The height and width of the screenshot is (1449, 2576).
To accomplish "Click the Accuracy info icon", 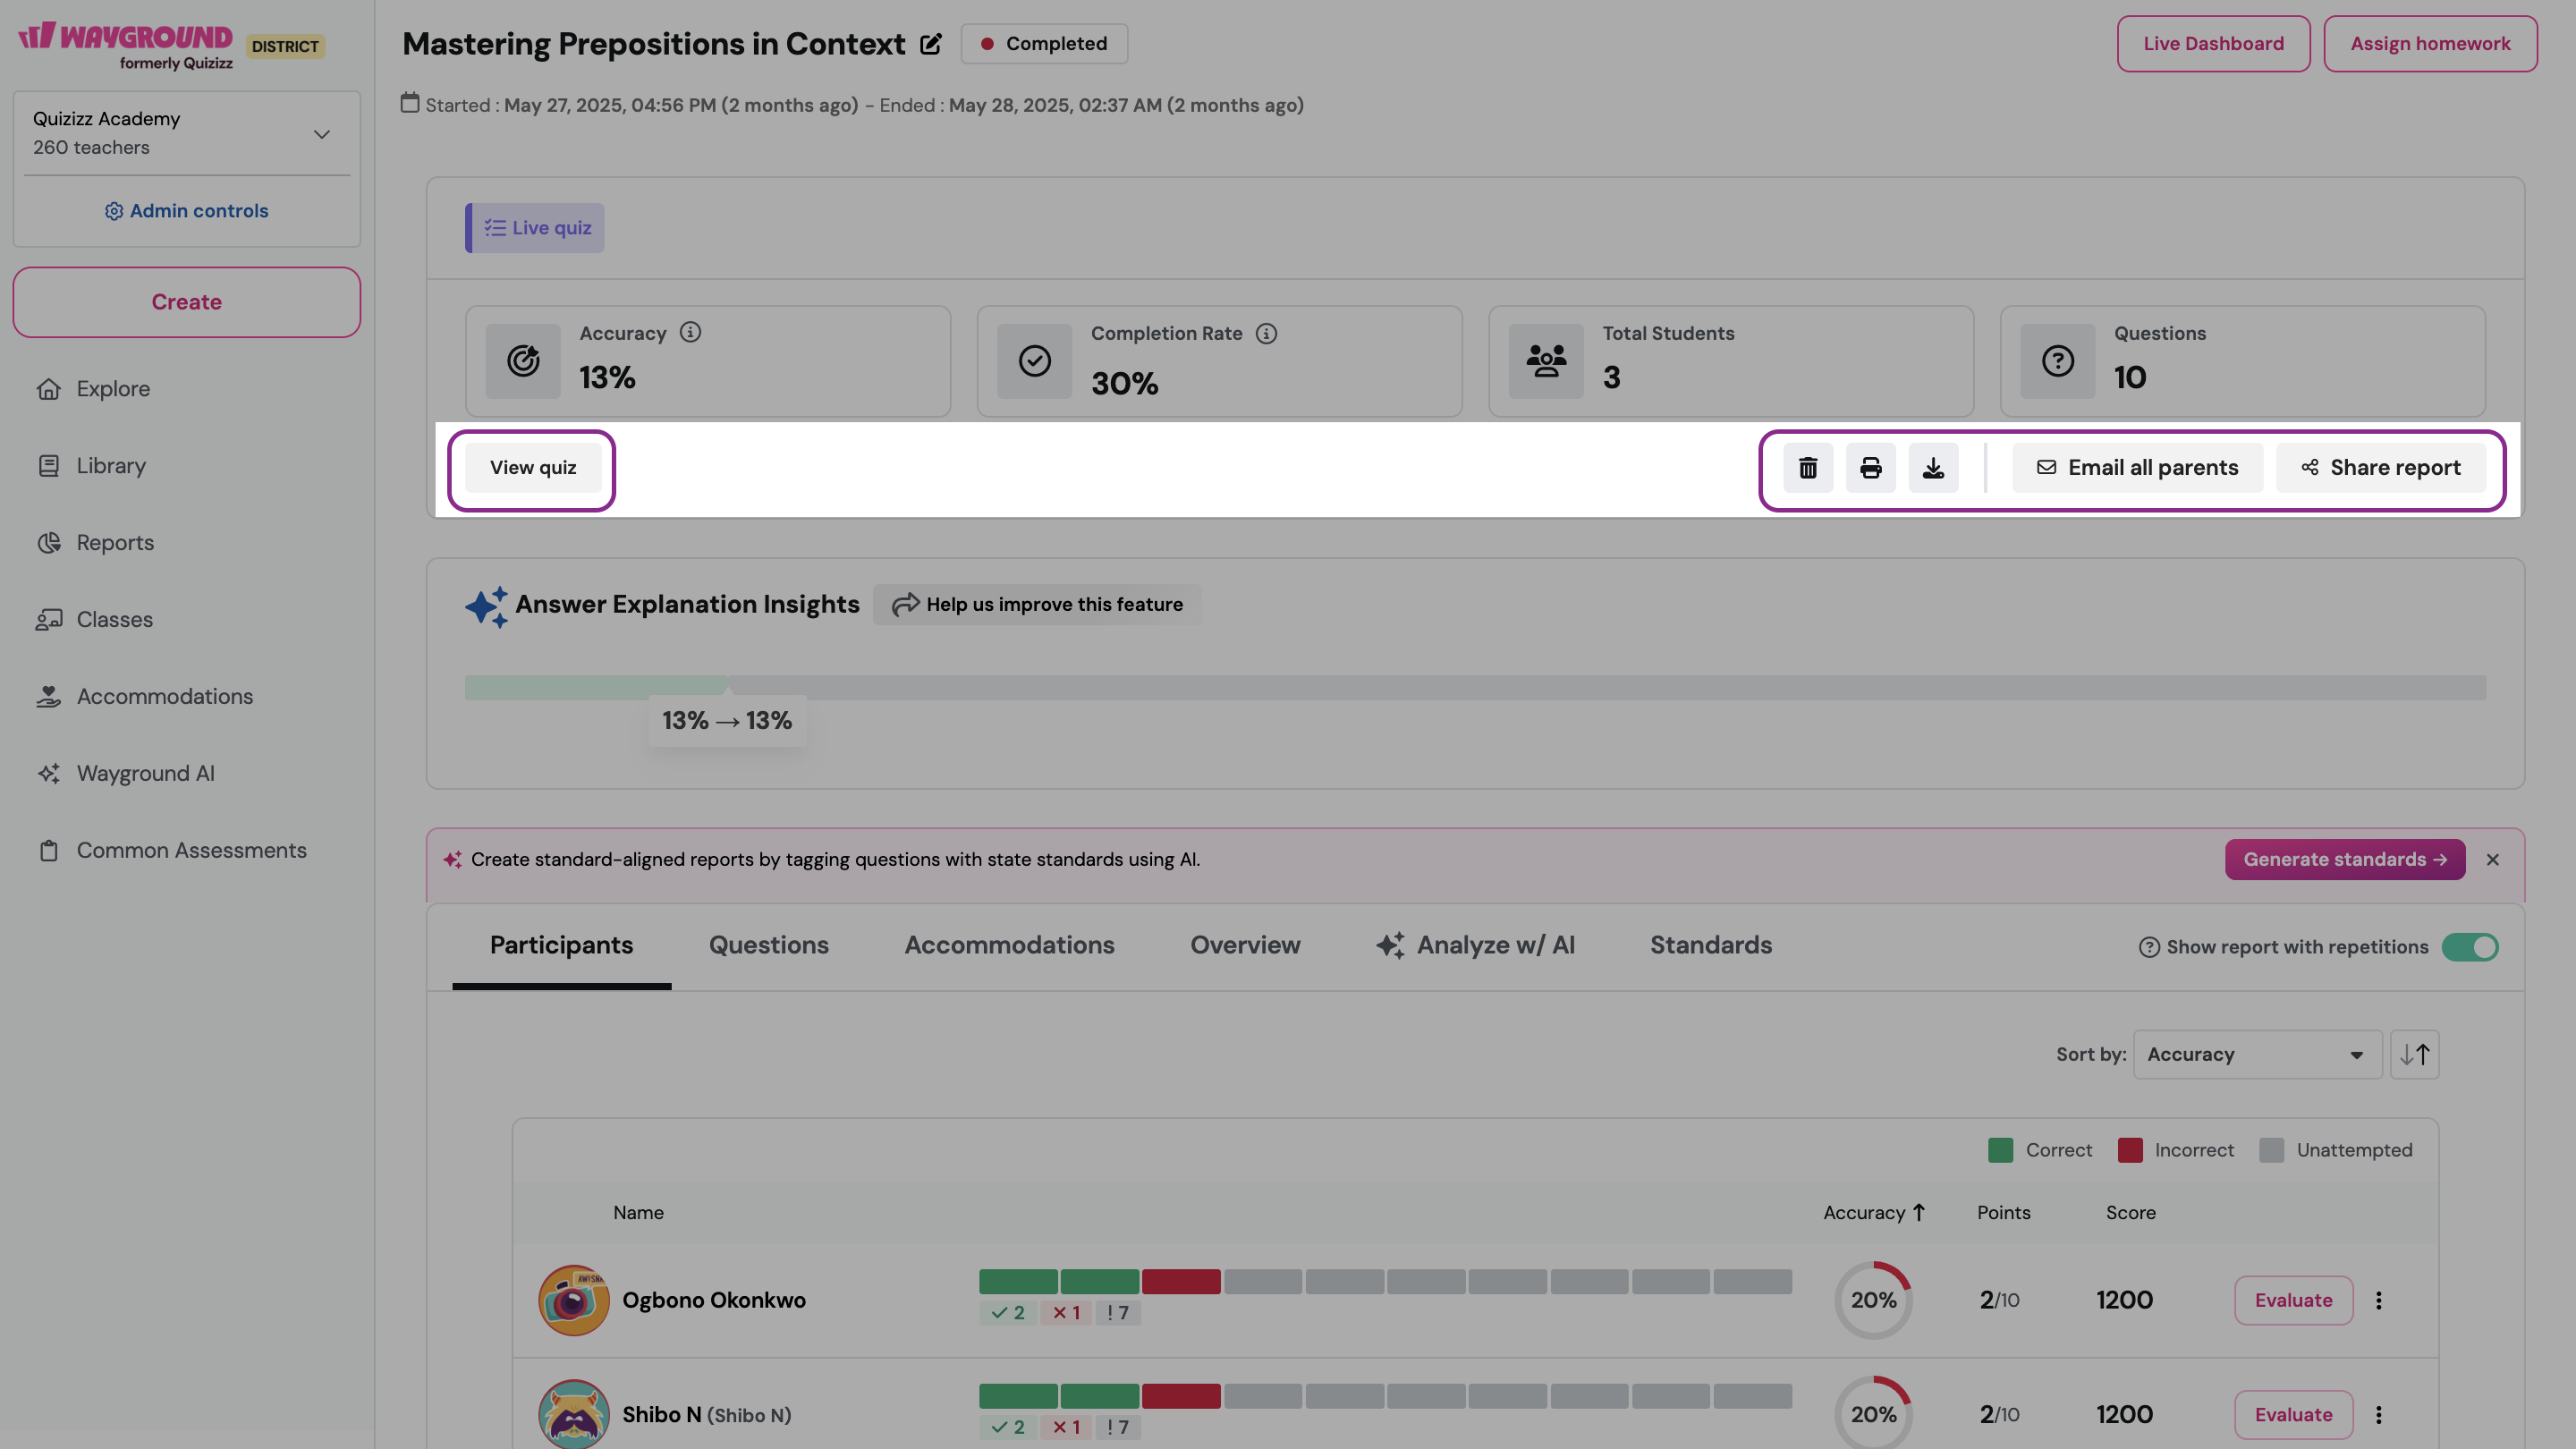I will tap(690, 332).
